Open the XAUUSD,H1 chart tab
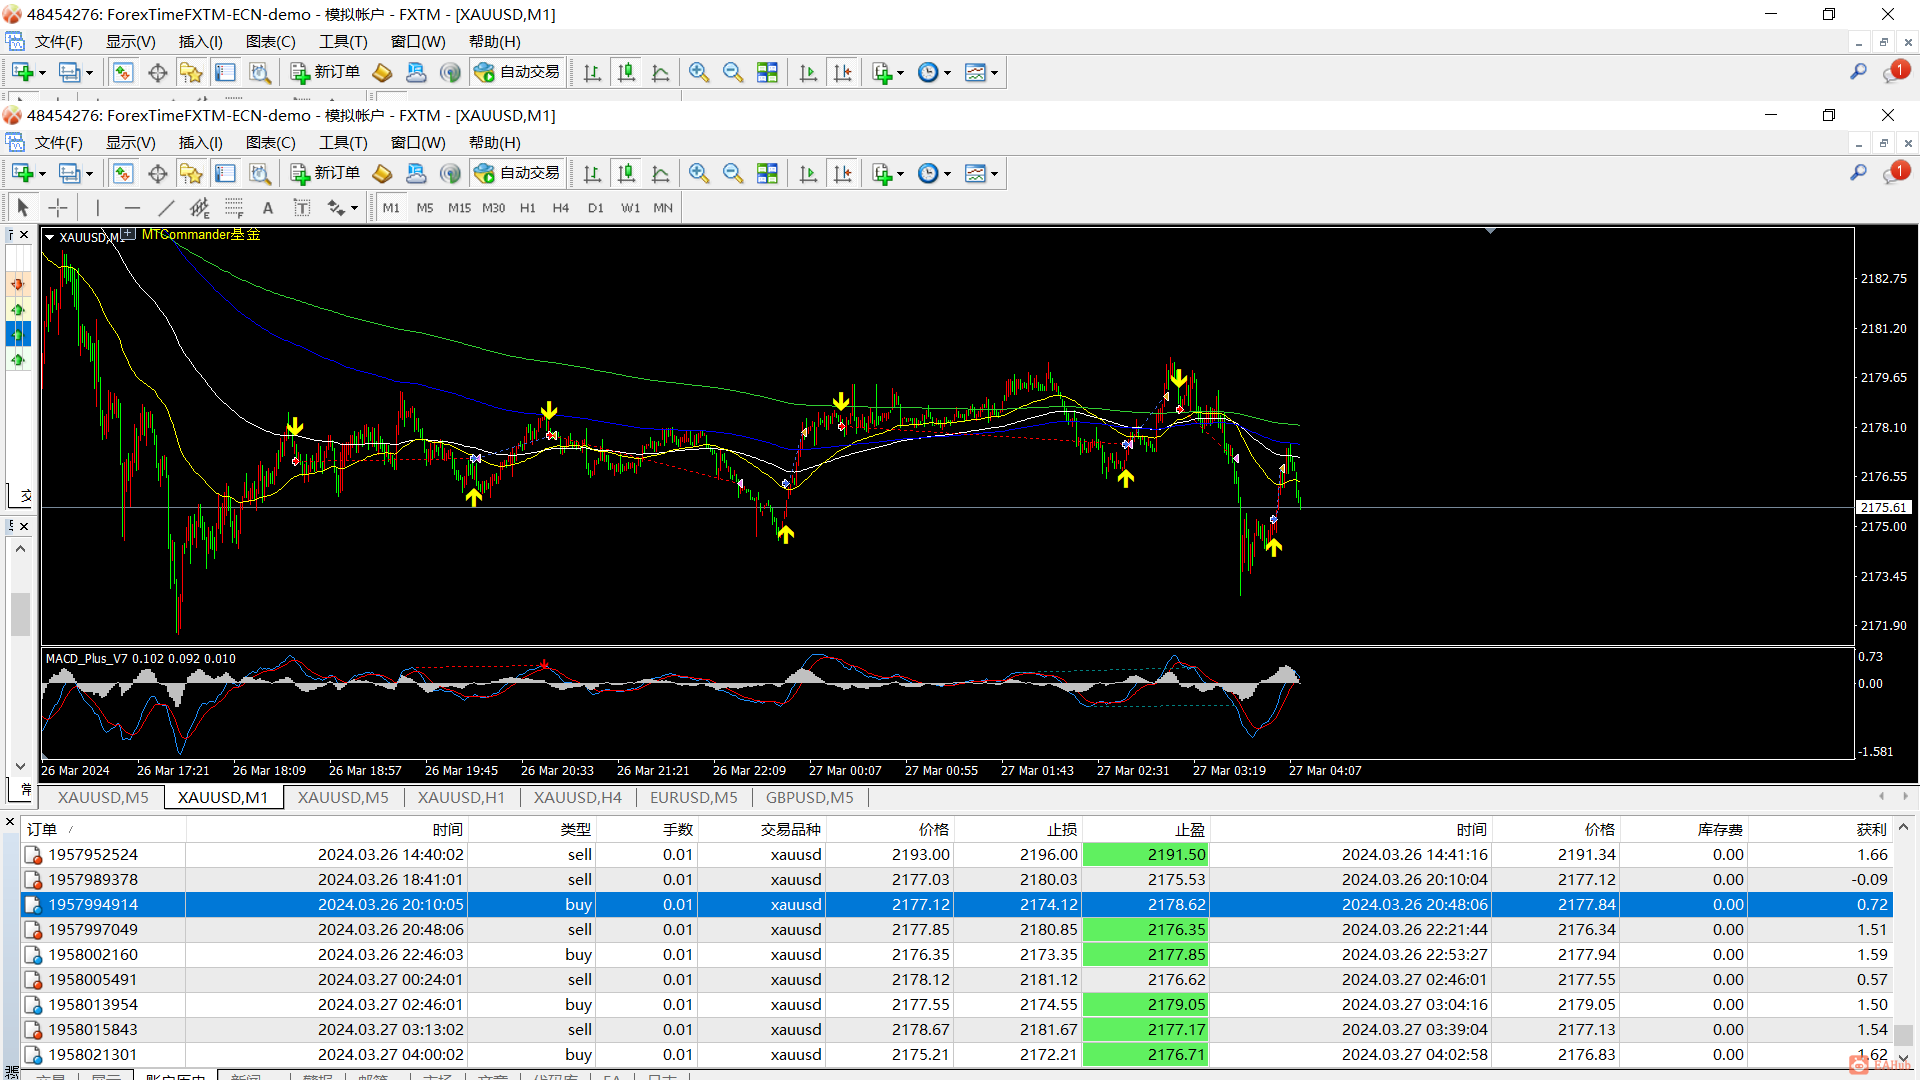 (x=461, y=797)
